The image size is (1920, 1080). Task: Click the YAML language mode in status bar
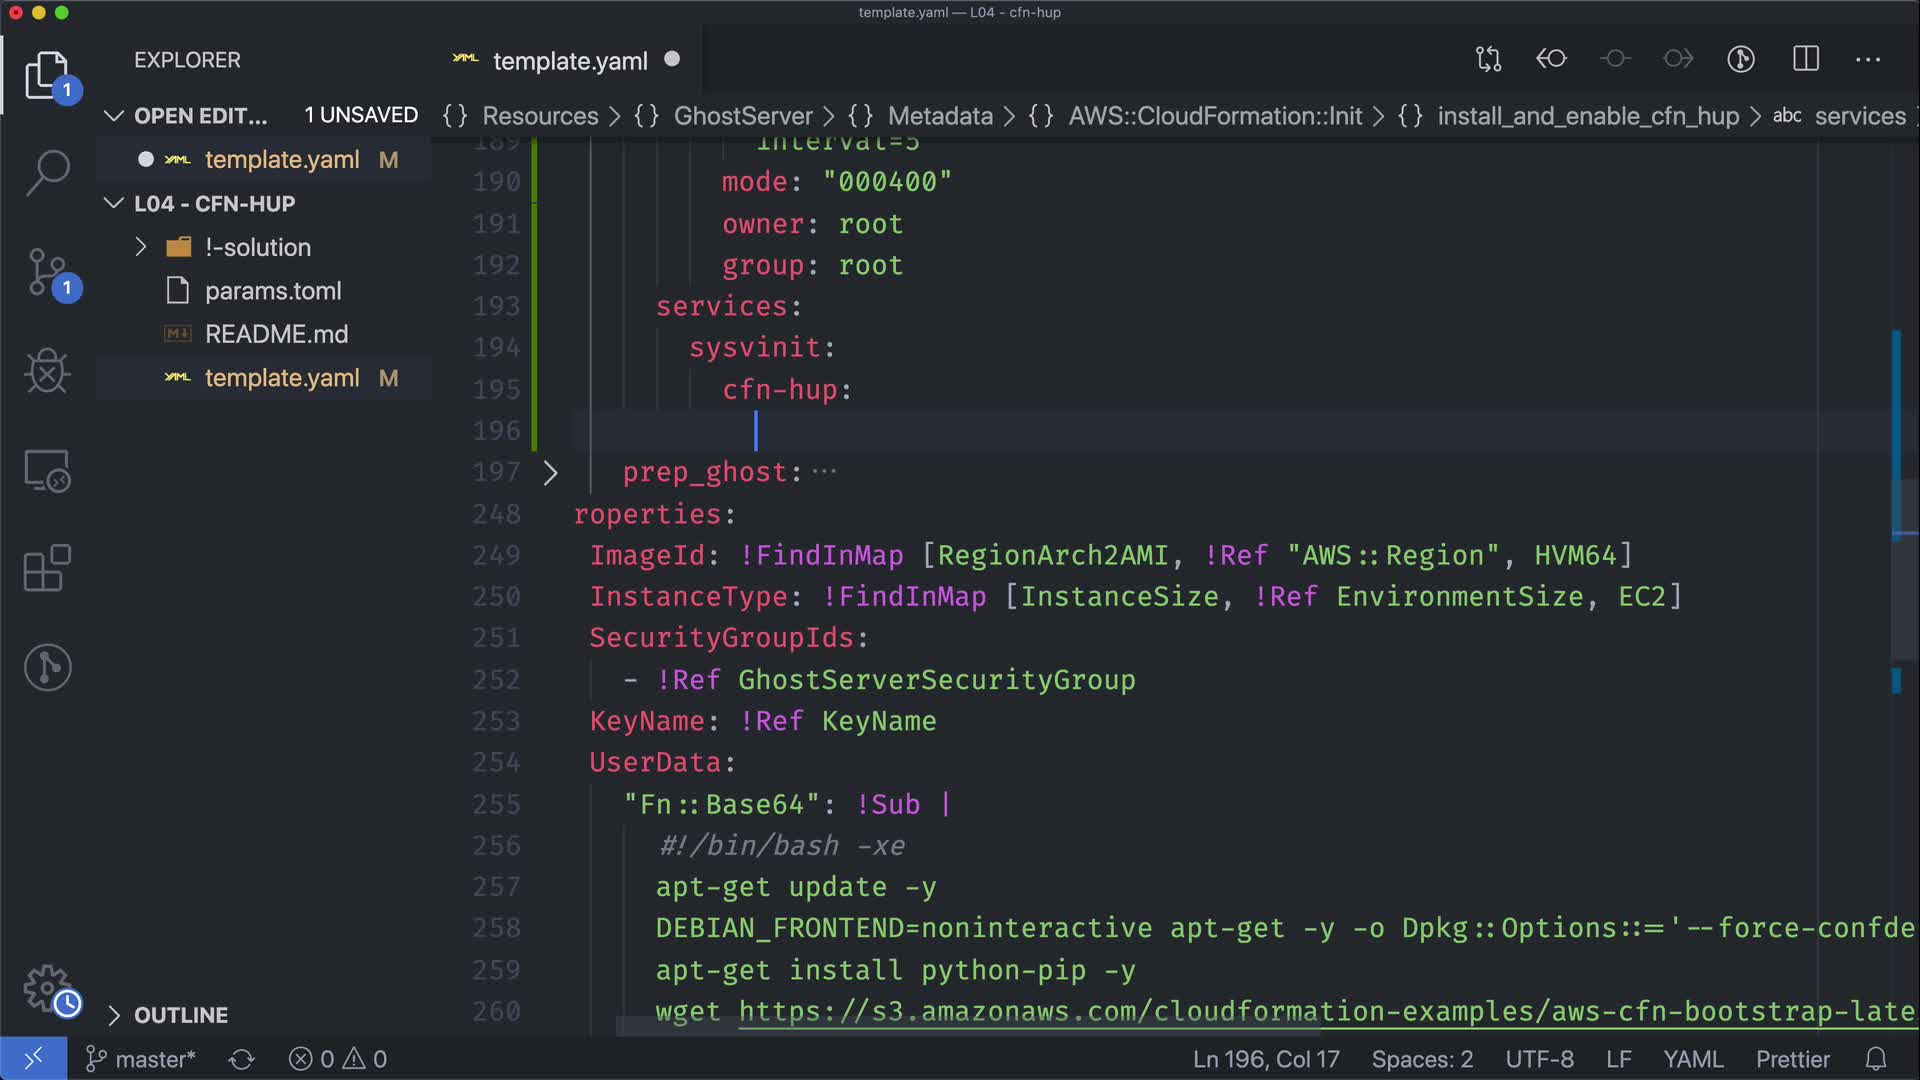pos(1692,1059)
